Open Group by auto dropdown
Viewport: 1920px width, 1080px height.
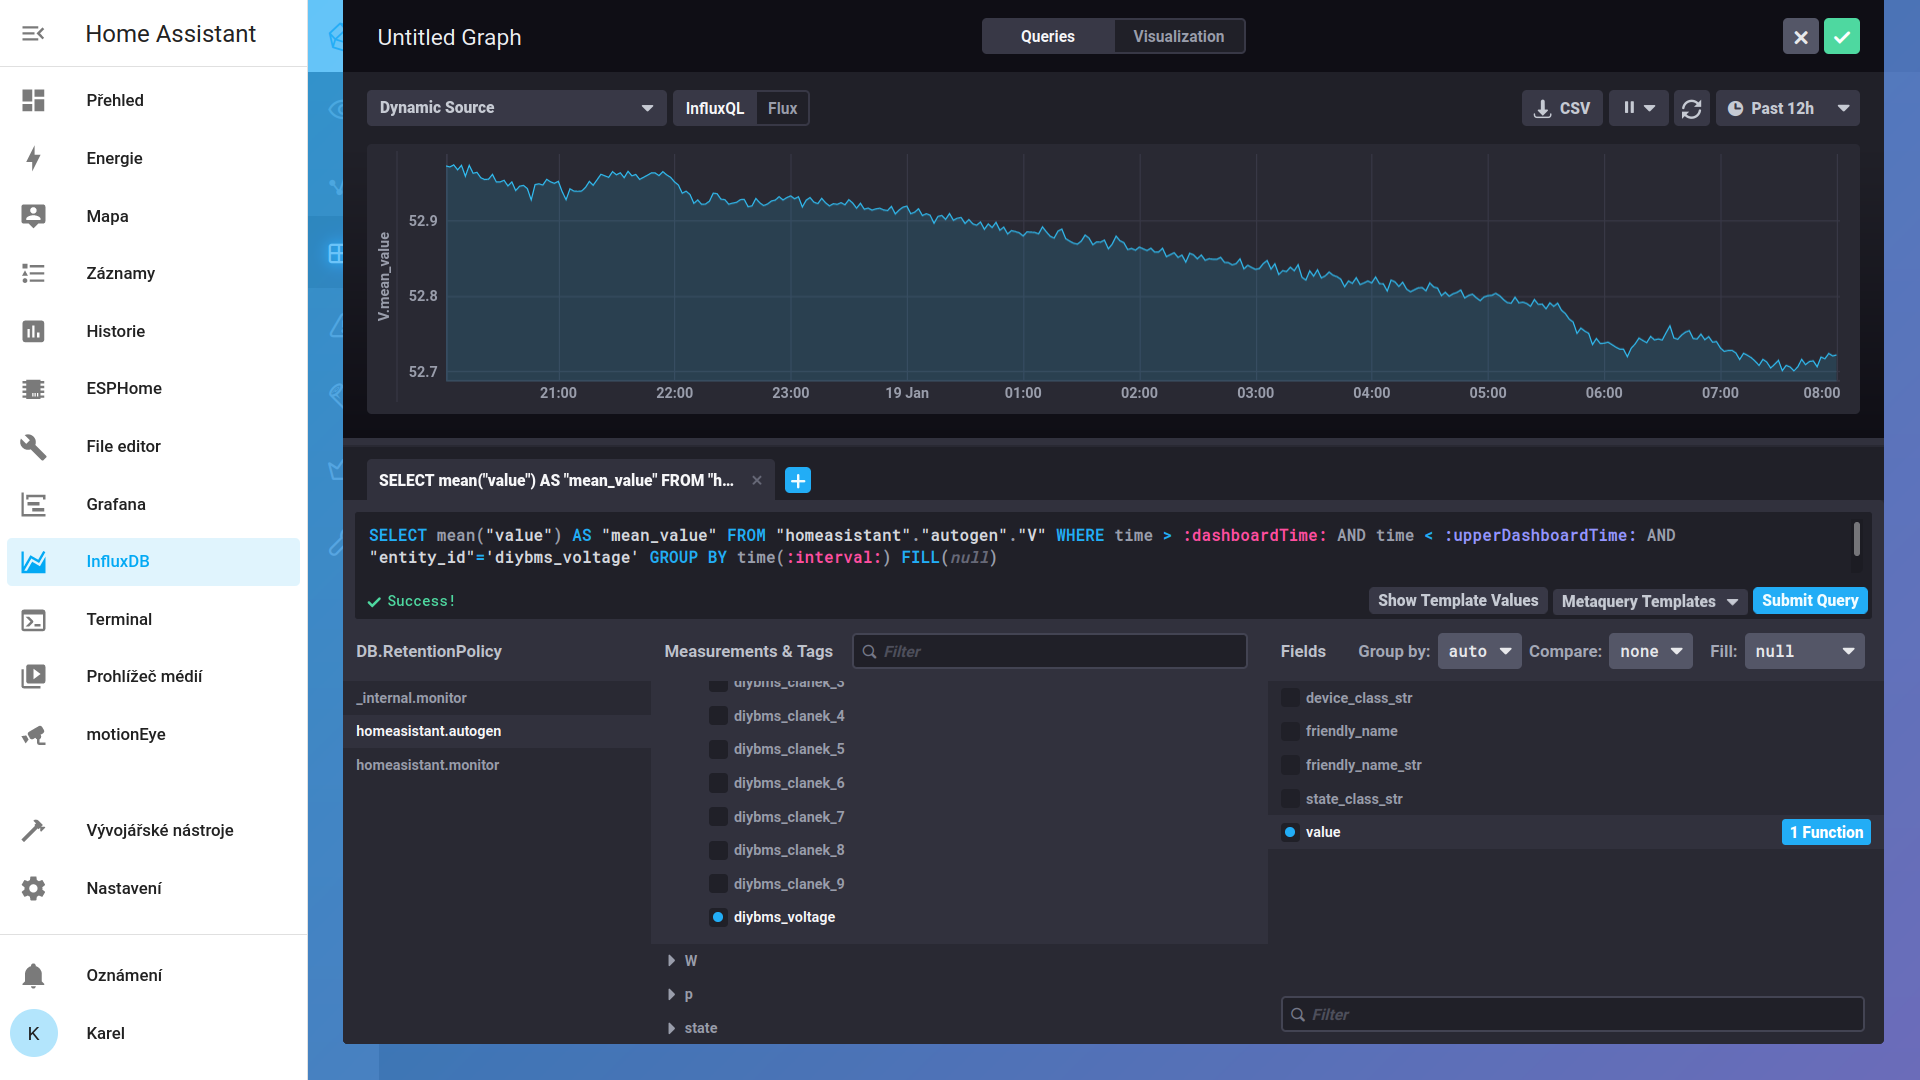[1479, 651]
